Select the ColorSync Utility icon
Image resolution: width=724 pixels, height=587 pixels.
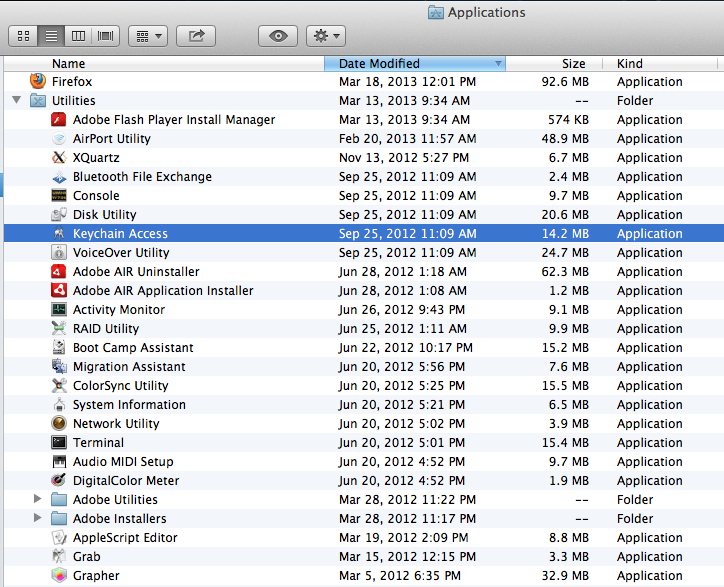pyautogui.click(x=59, y=385)
